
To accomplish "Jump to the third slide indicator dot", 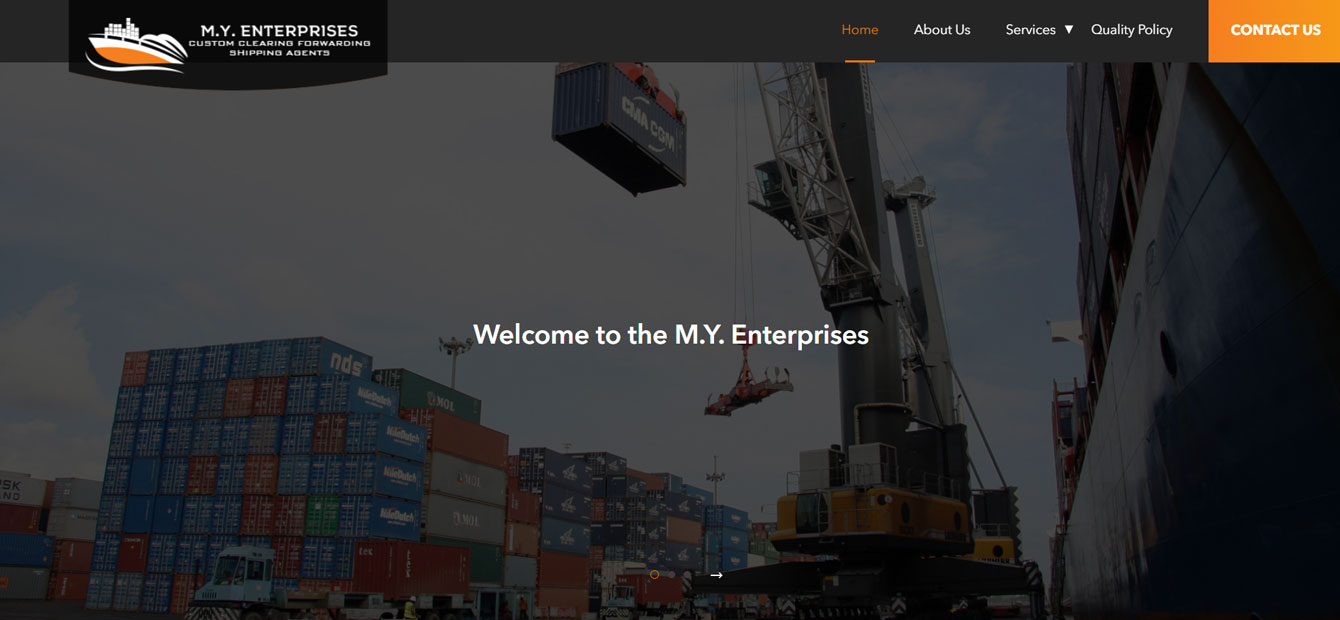I will (688, 575).
